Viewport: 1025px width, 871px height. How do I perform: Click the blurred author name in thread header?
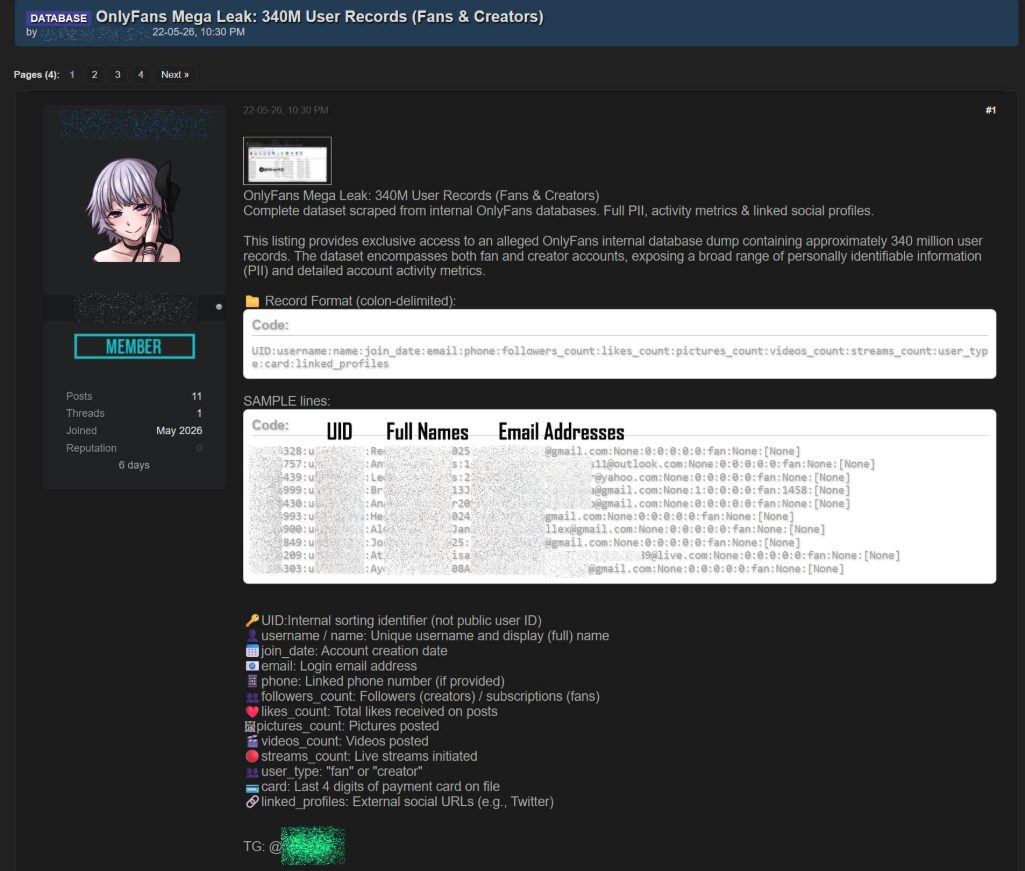[95, 33]
